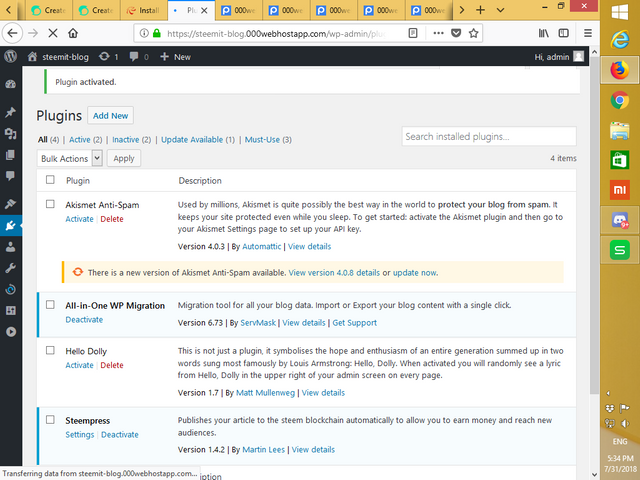Open Chrome from the Windows taskbar

click(620, 100)
